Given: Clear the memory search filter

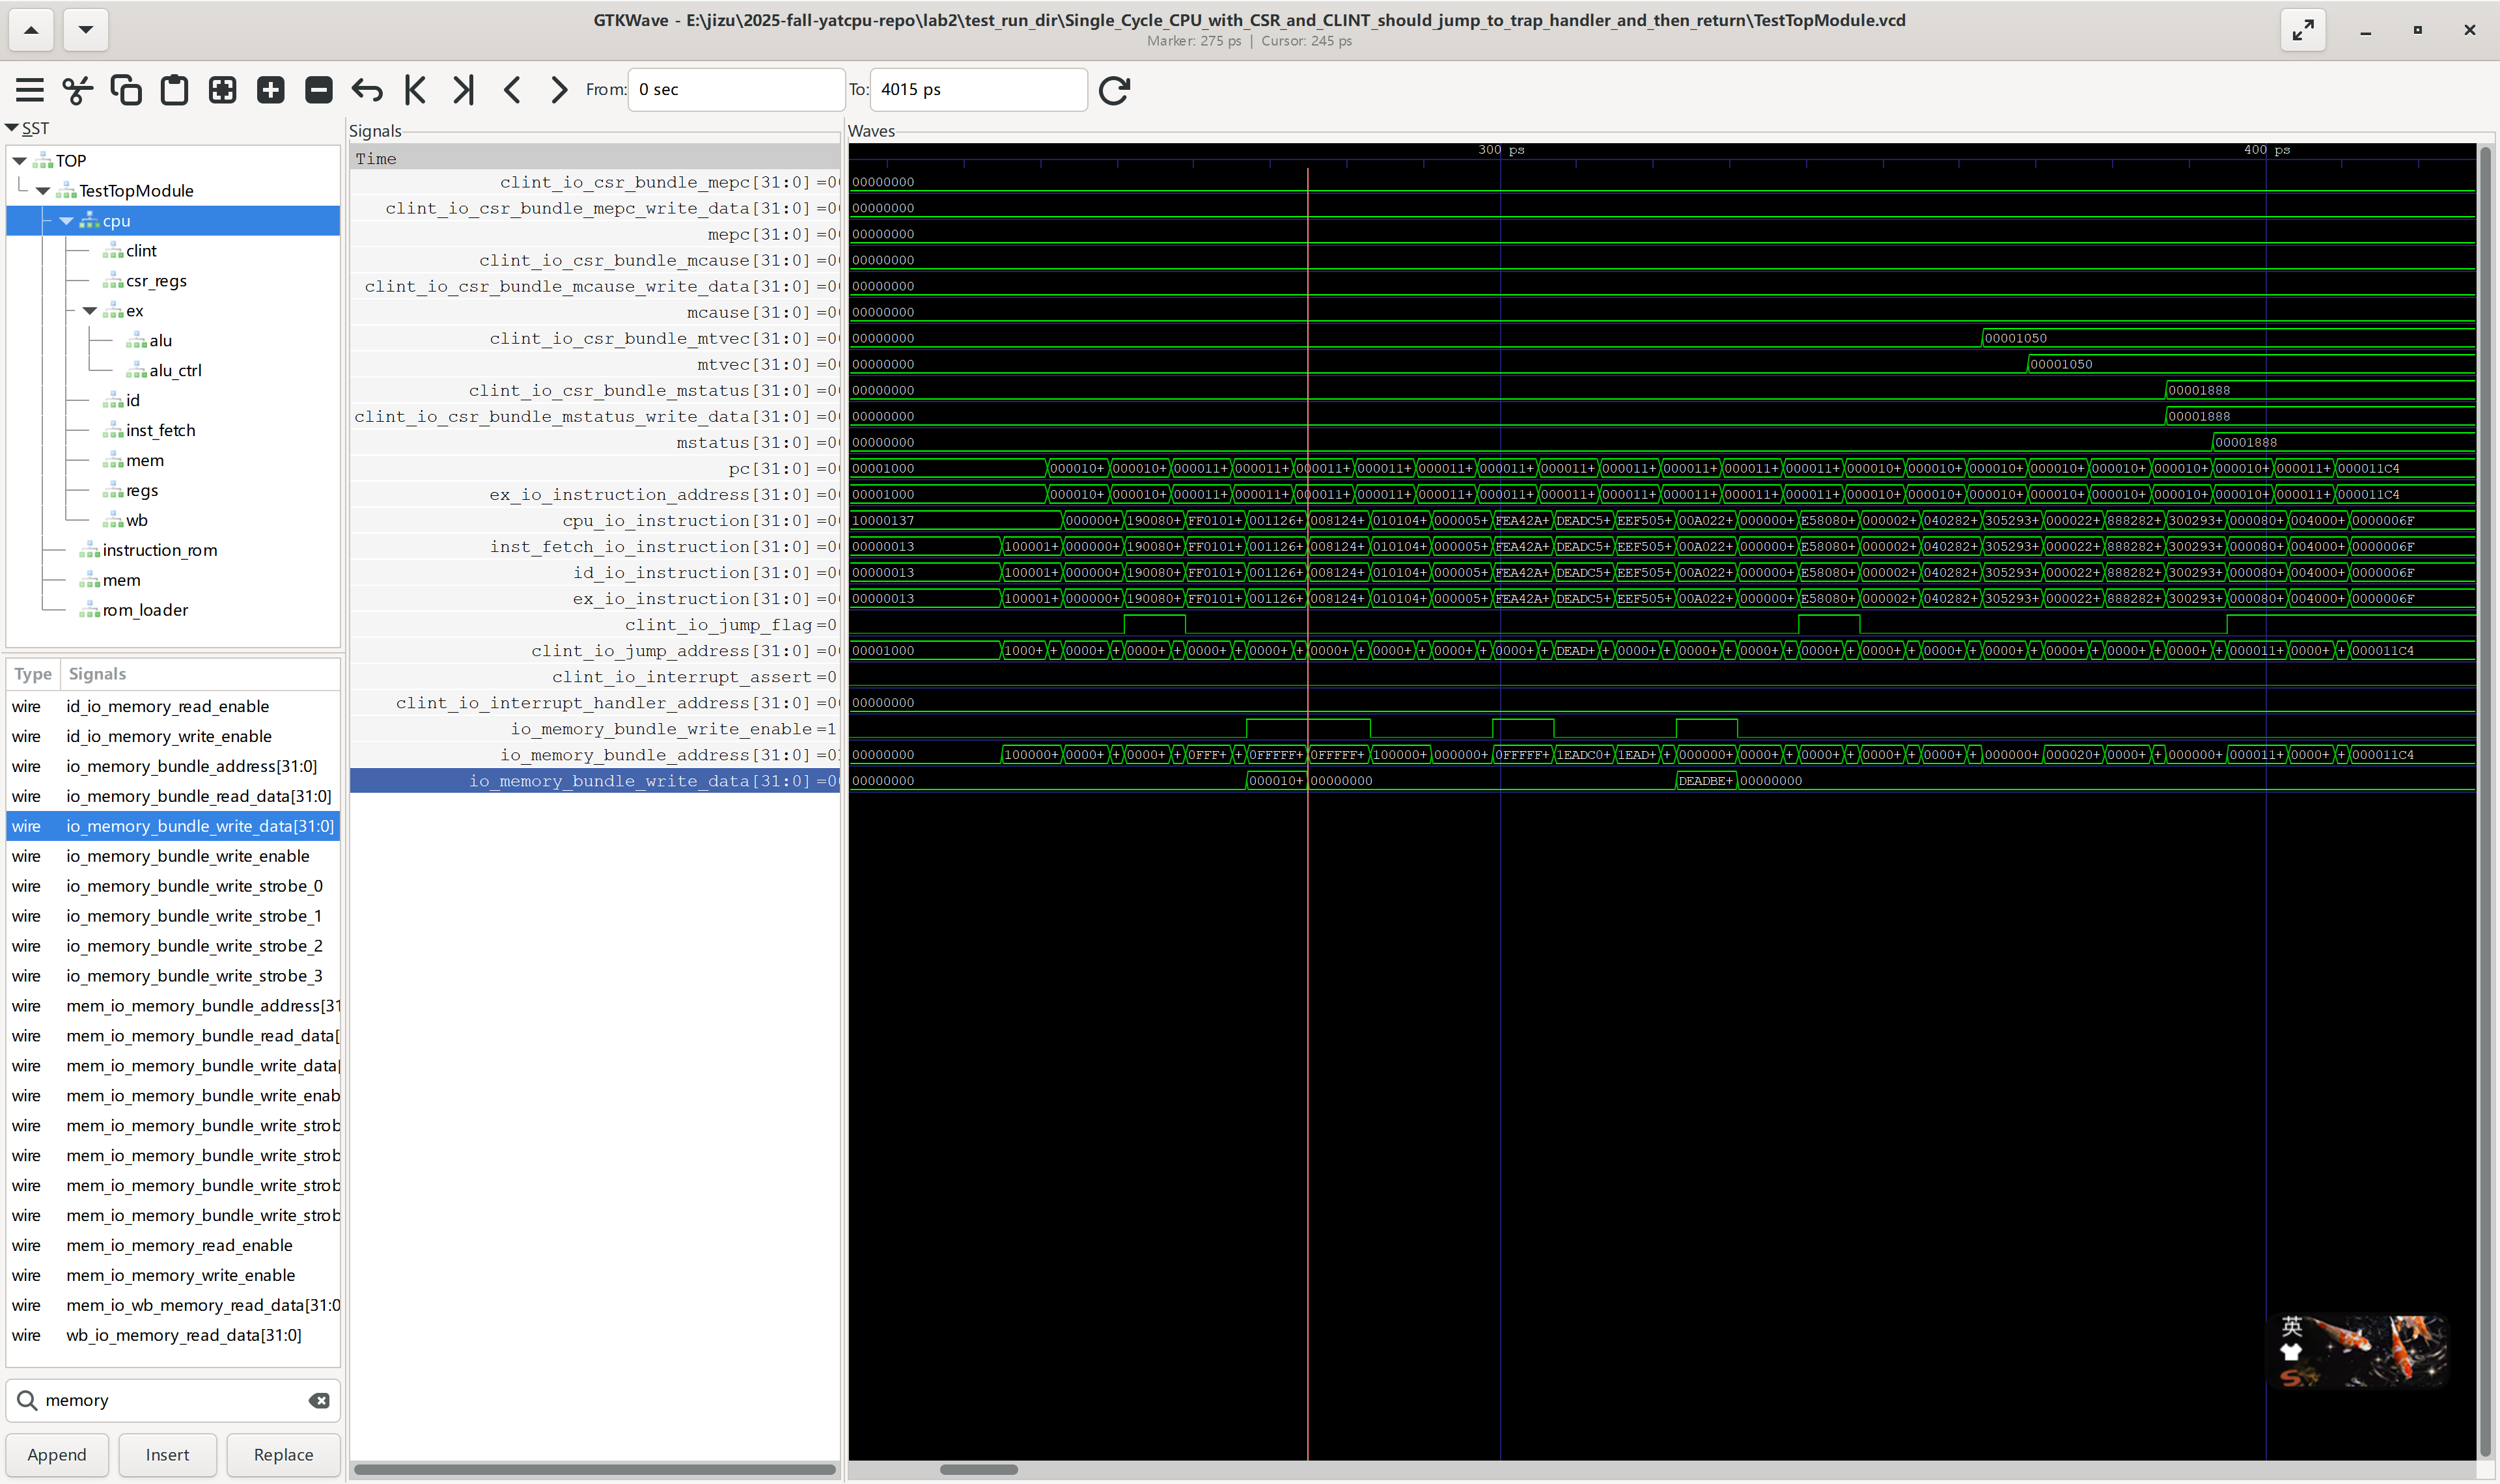Looking at the screenshot, I should [x=319, y=1400].
